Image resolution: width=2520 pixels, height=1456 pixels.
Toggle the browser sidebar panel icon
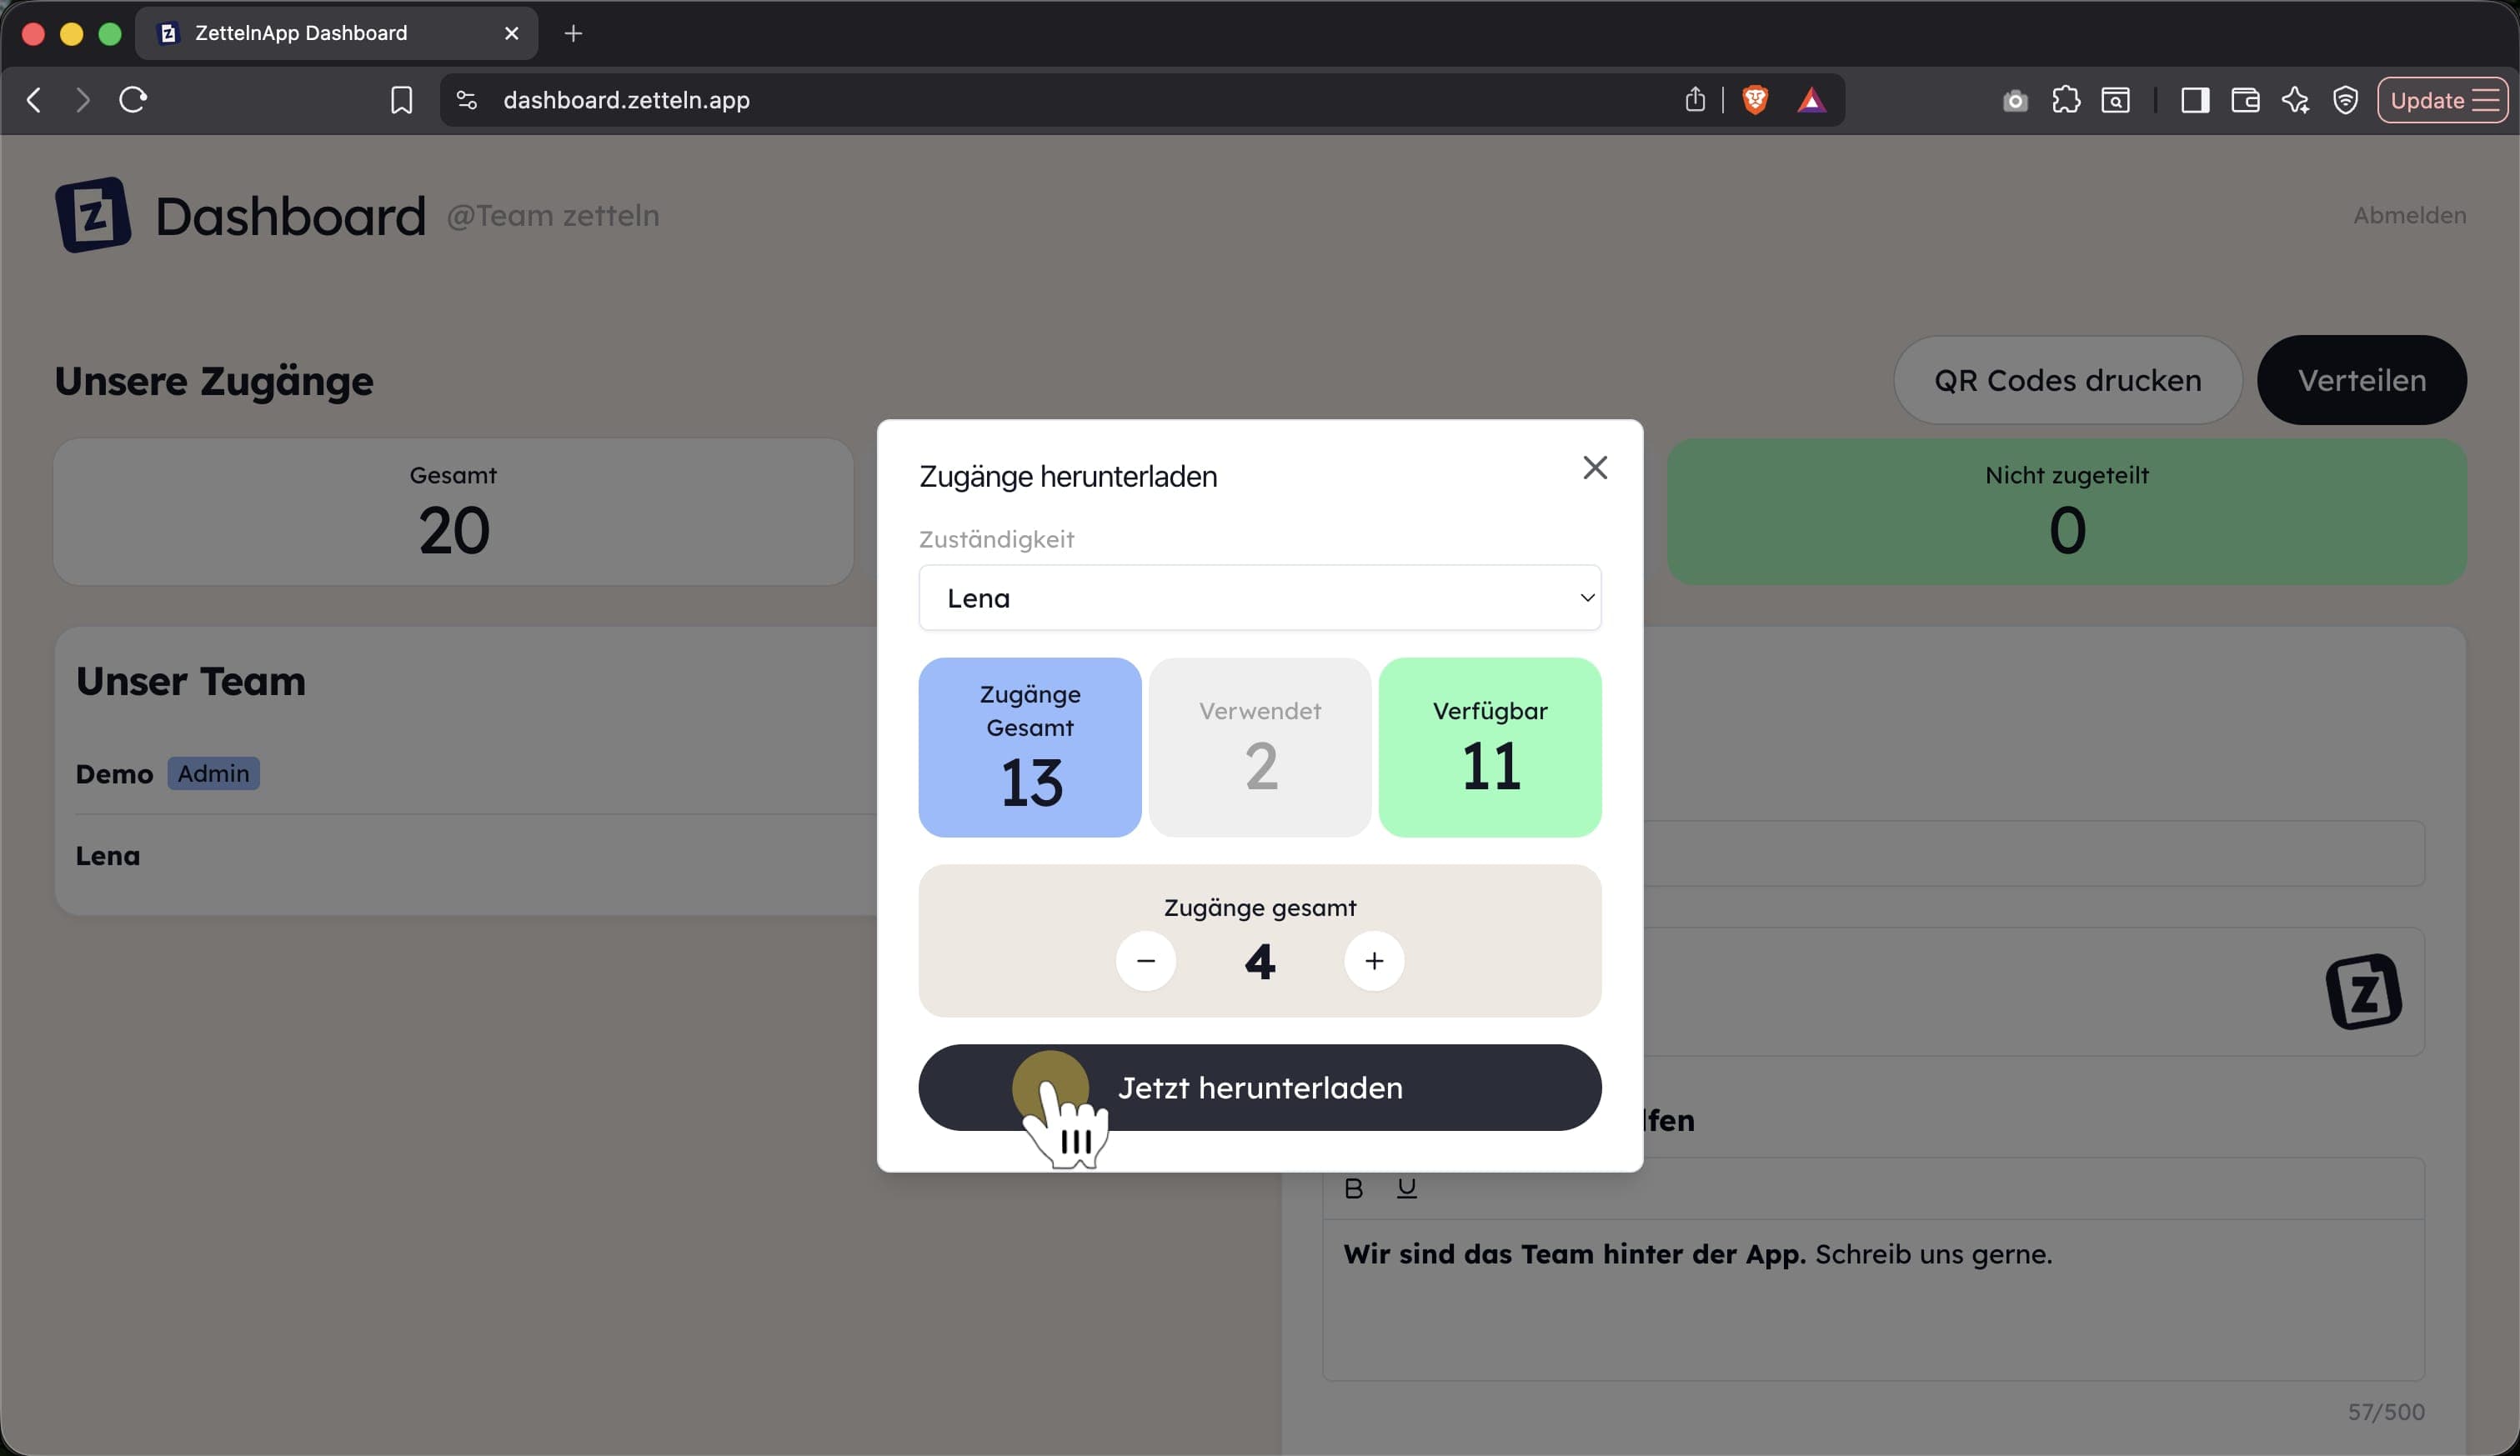pos(2195,100)
